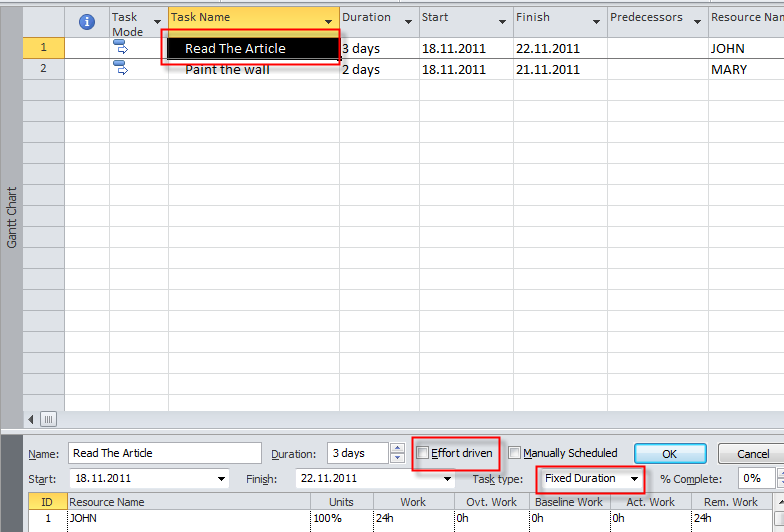Click the Predecessors column header
Image resolution: width=784 pixels, height=532 pixels.
tap(646, 18)
